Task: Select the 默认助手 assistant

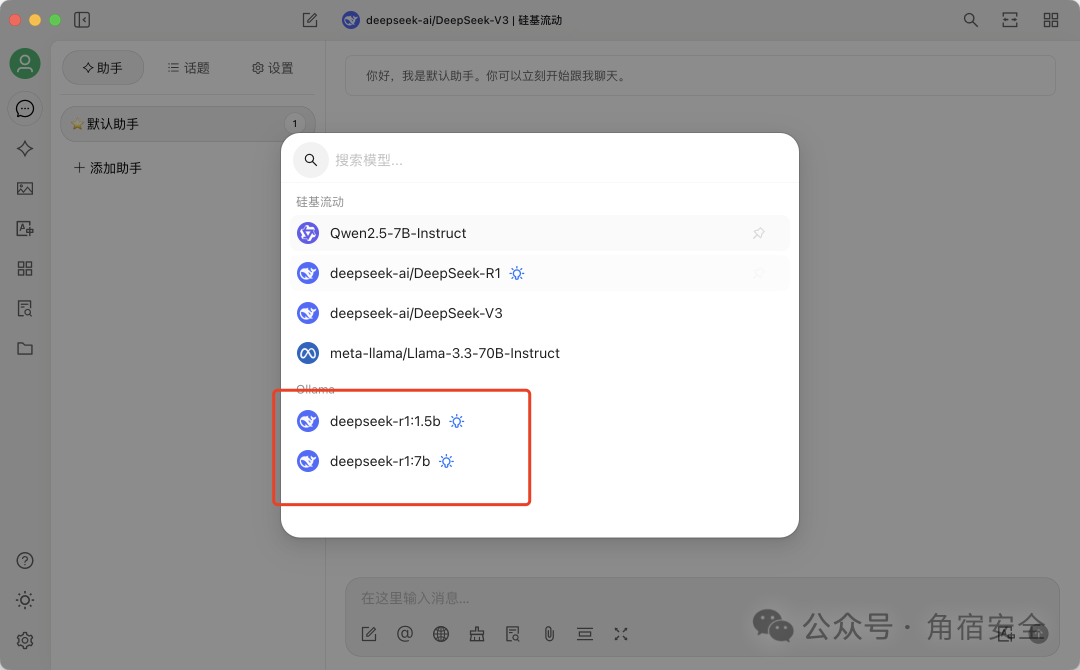Action: (x=187, y=124)
